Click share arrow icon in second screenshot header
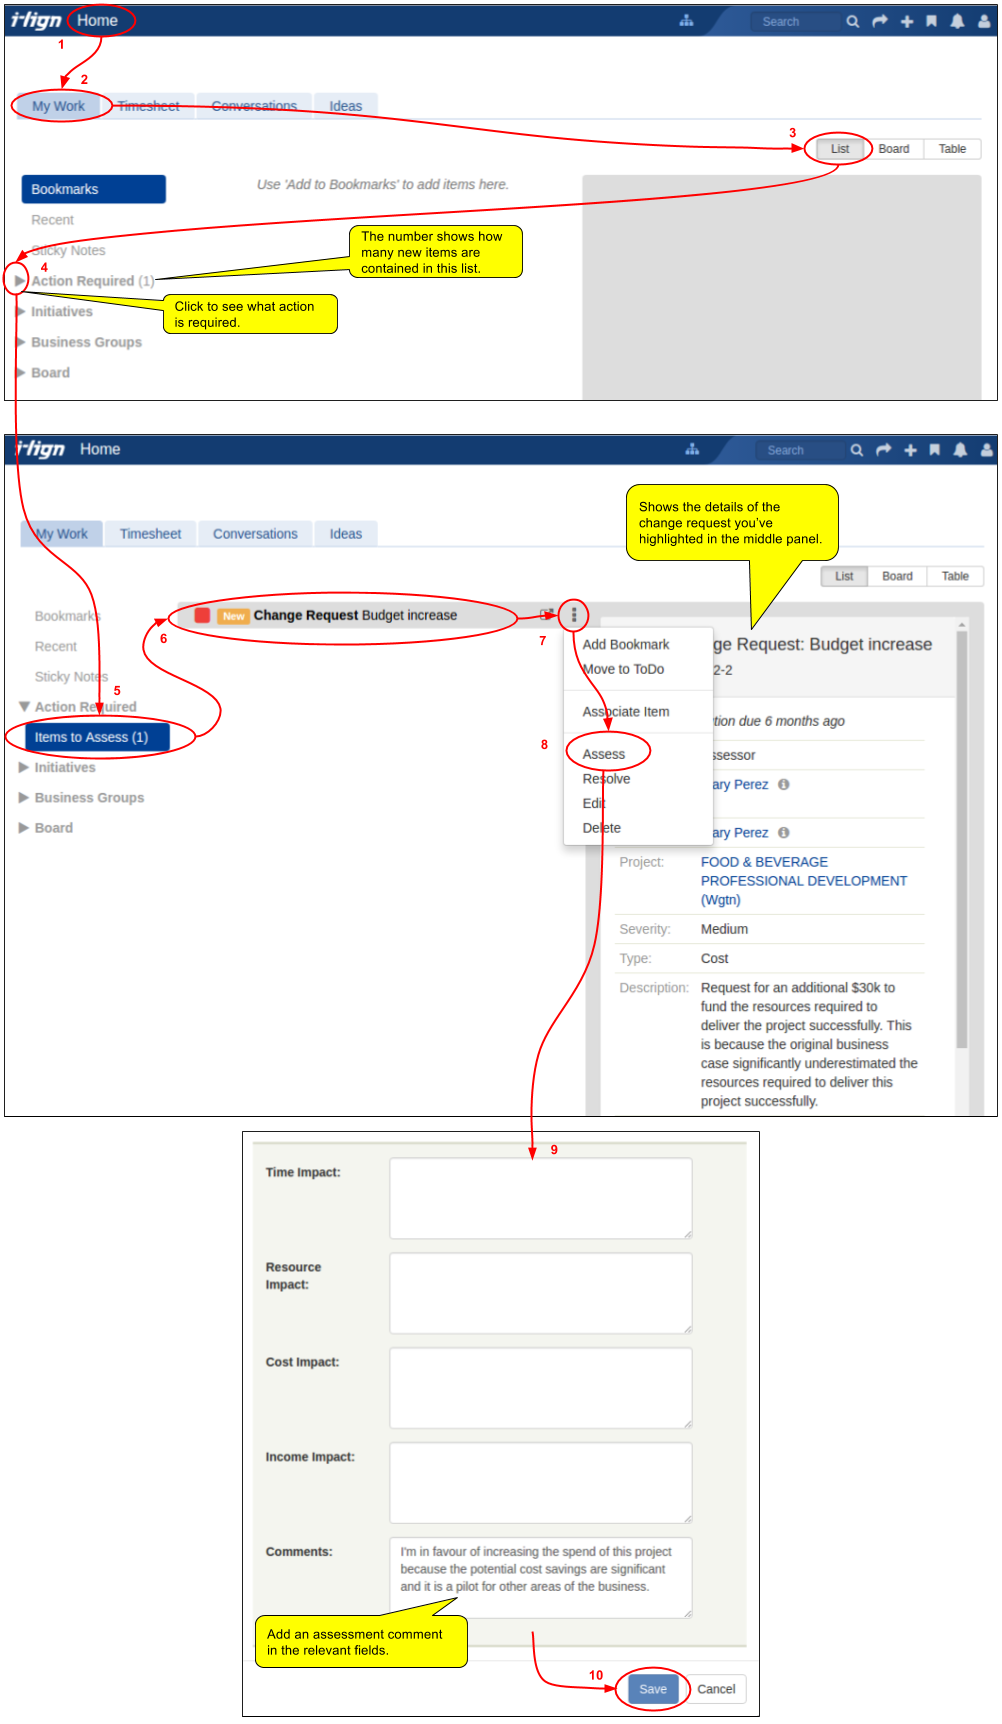Image resolution: width=1002 pixels, height=1724 pixels. click(883, 450)
